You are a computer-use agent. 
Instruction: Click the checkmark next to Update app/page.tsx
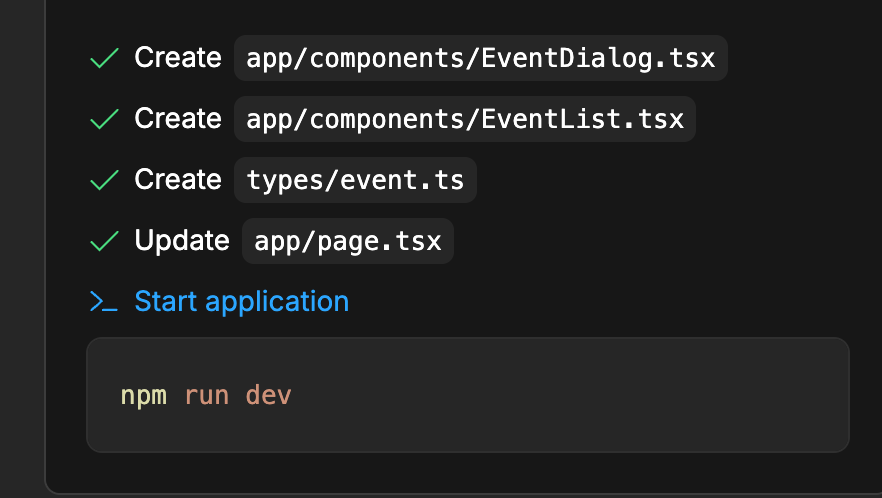[x=104, y=241]
